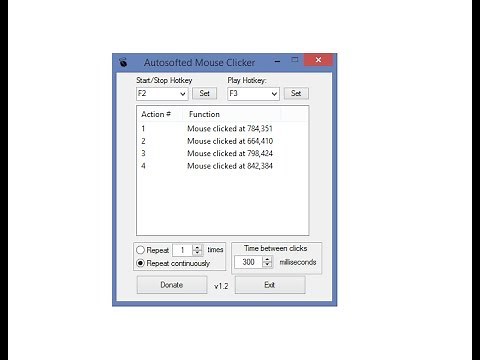Click the mouse app icon in title bar
The image size is (480, 360).
[123, 62]
